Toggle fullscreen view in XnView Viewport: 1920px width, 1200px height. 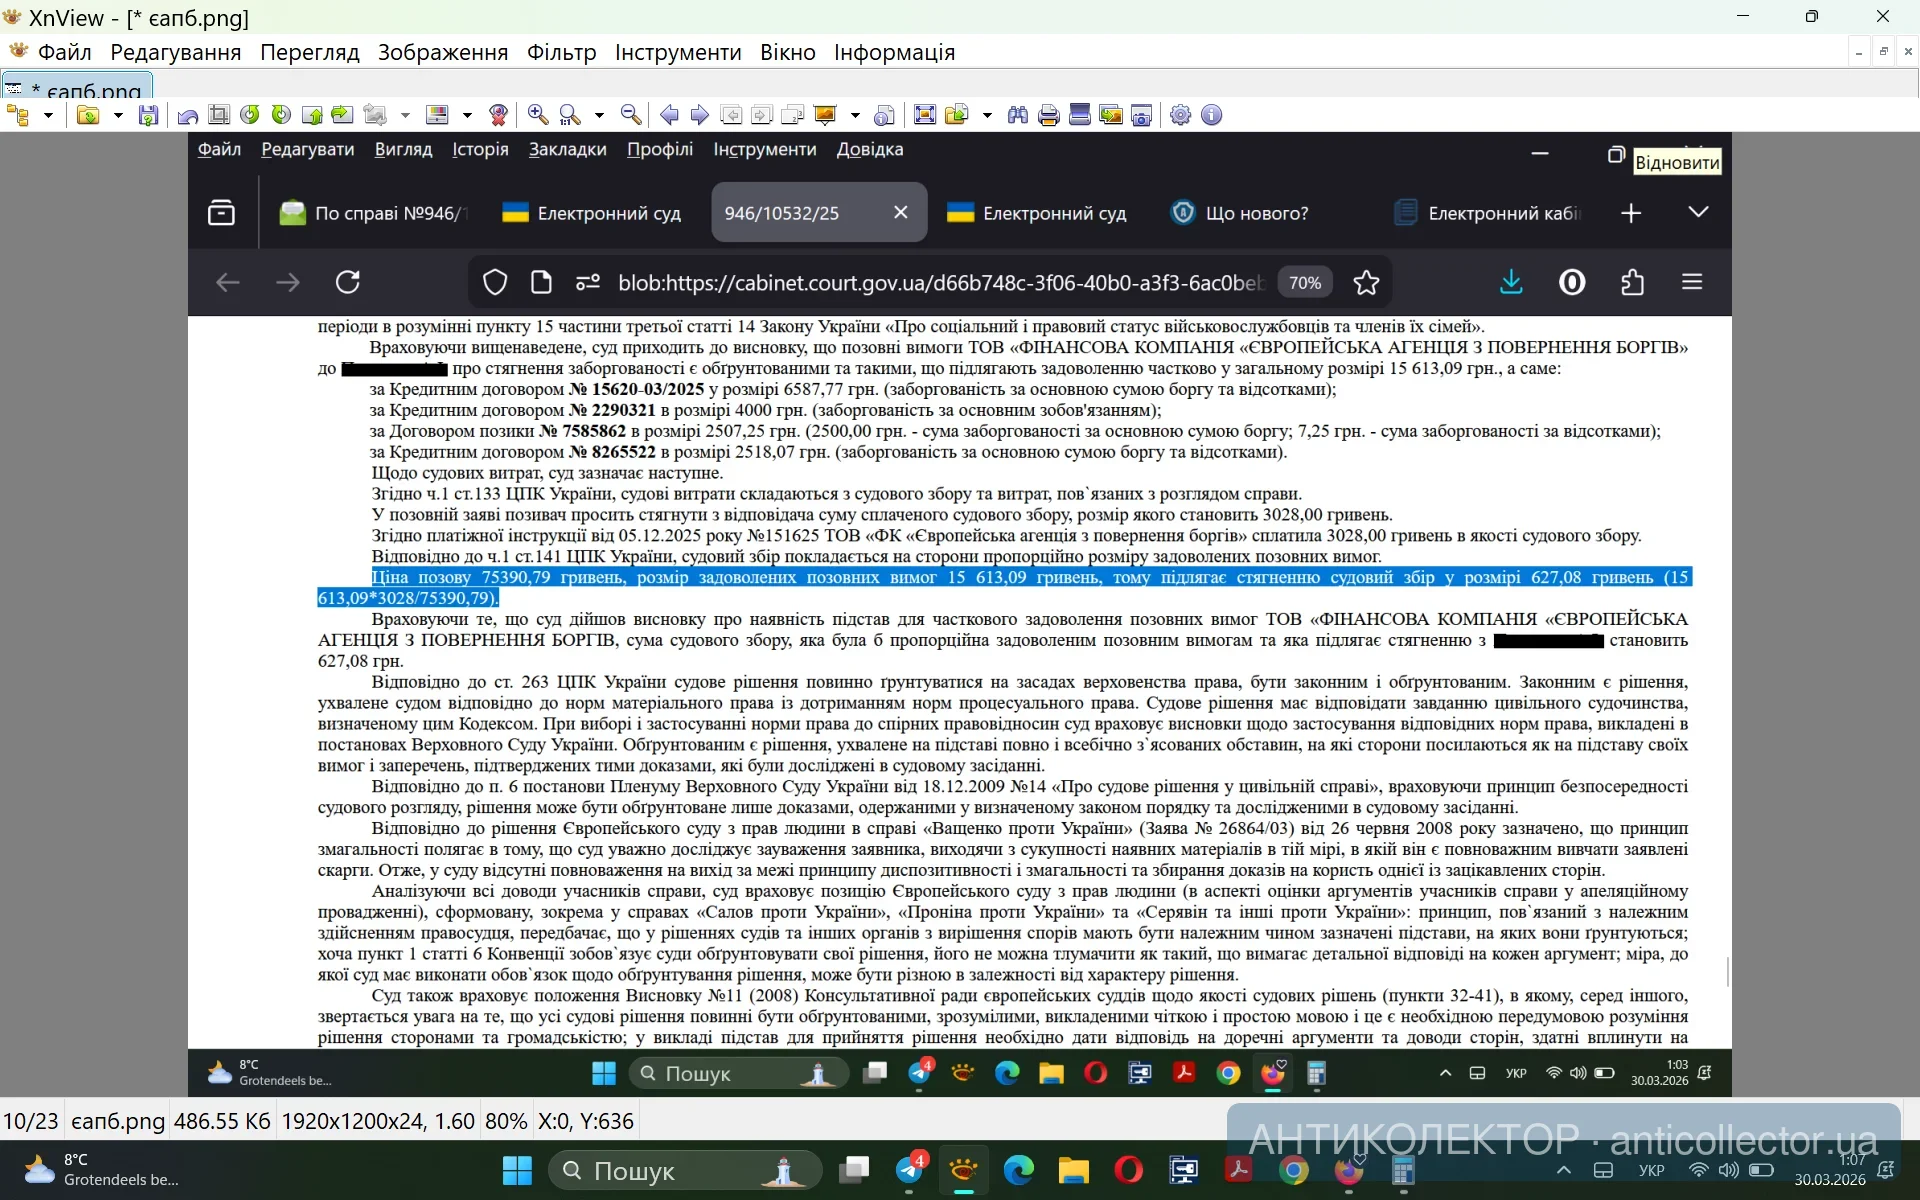[925, 115]
